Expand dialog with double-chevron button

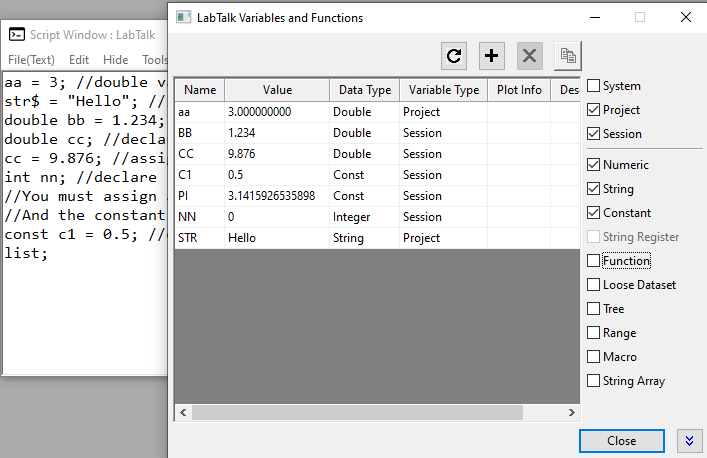[x=687, y=440]
